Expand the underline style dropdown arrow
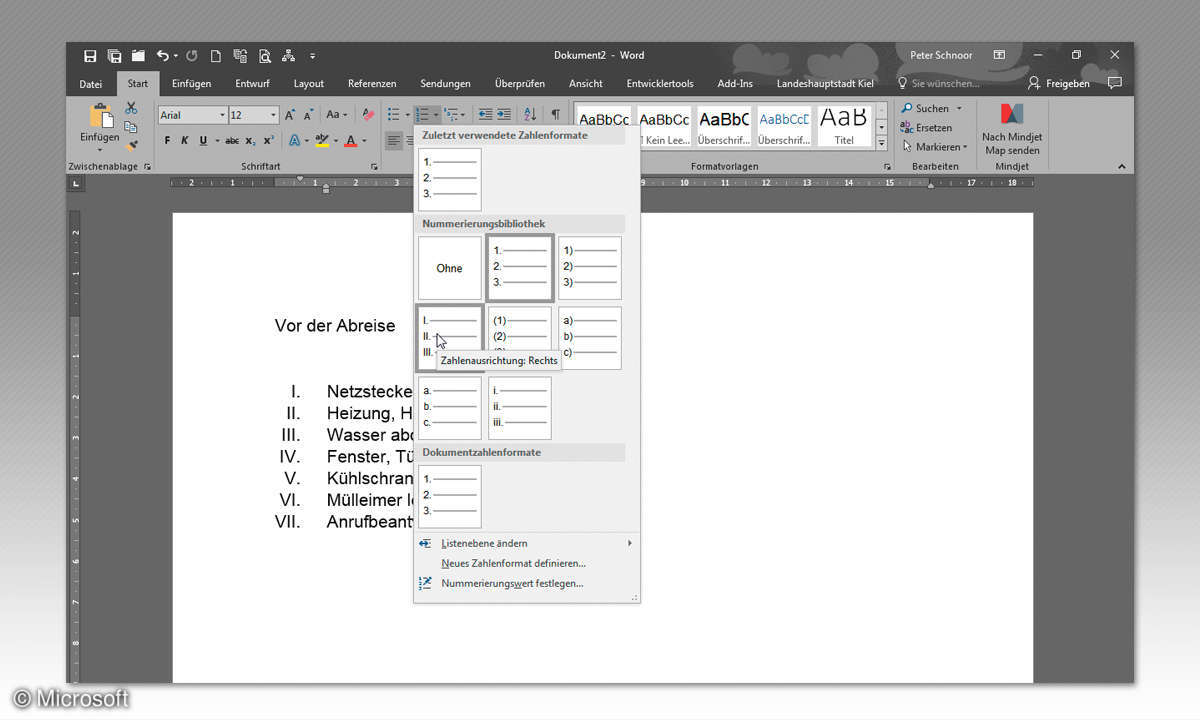 216,141
